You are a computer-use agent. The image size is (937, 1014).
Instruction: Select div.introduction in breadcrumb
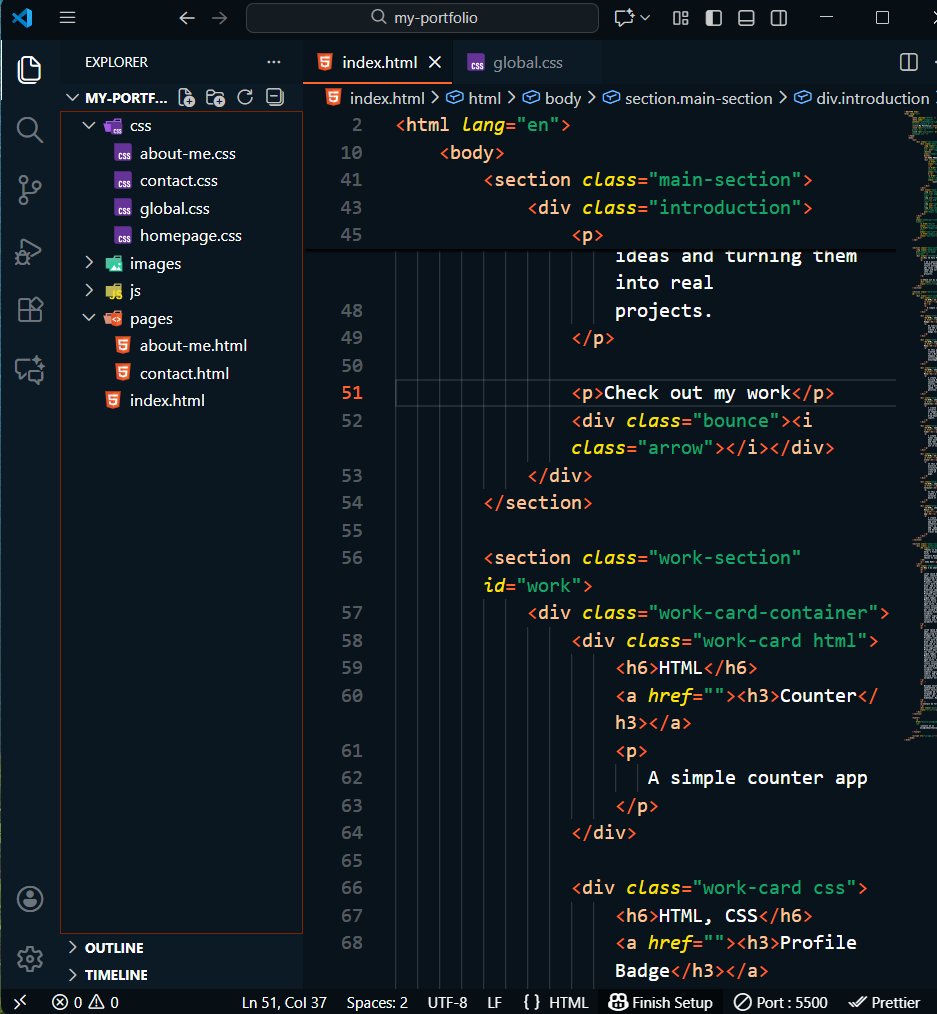(x=872, y=98)
